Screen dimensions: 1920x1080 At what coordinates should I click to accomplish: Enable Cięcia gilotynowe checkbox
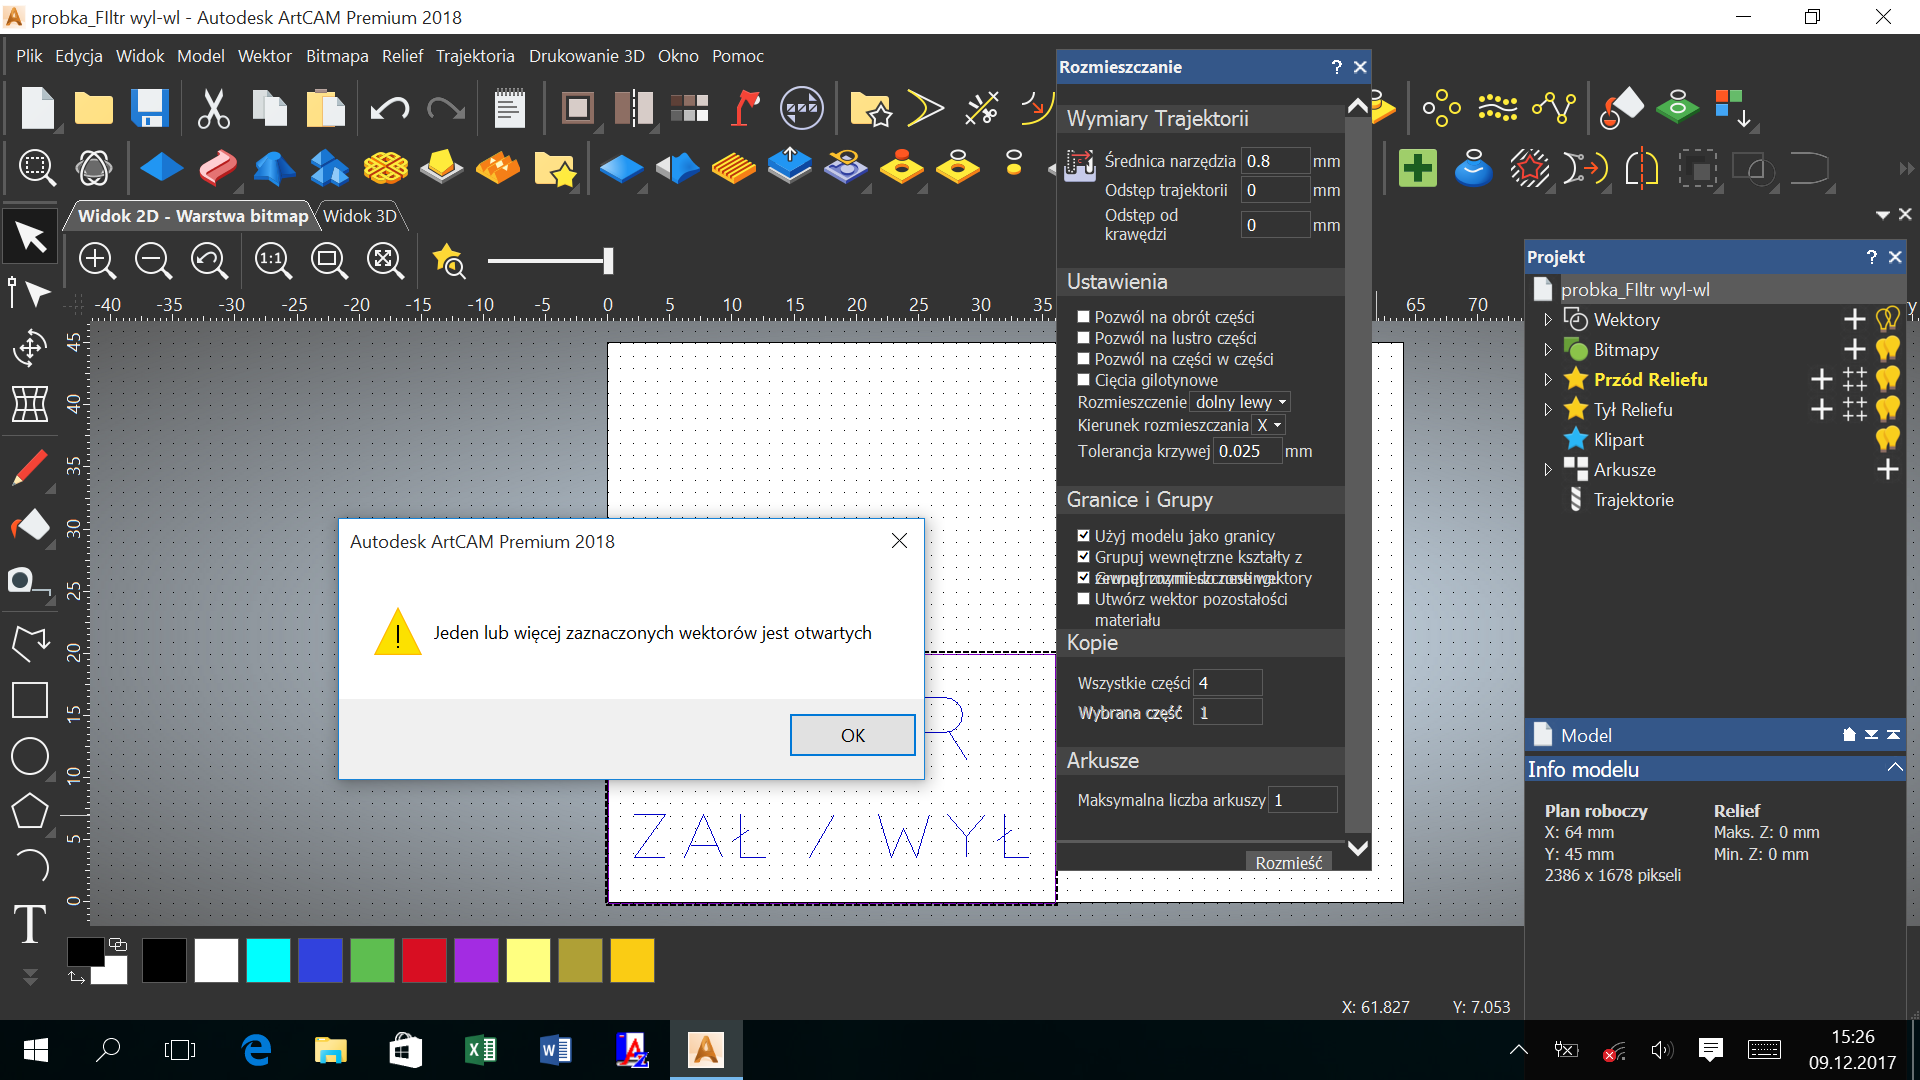pos(1083,380)
